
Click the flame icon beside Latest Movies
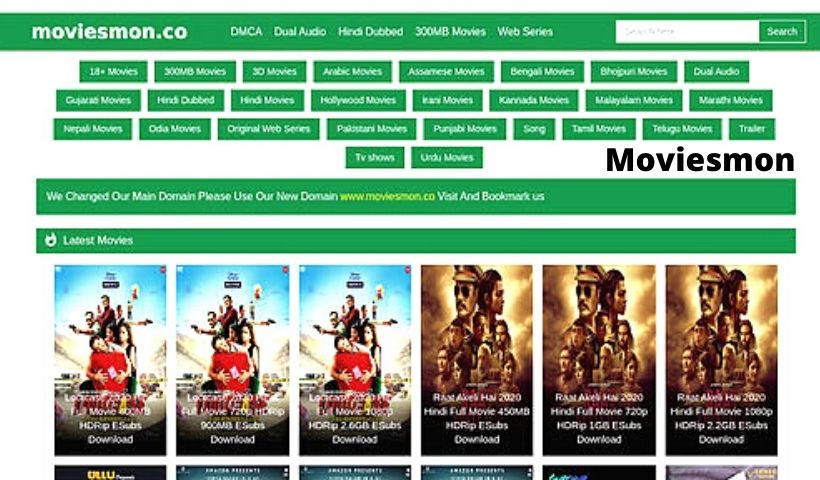[x=50, y=240]
